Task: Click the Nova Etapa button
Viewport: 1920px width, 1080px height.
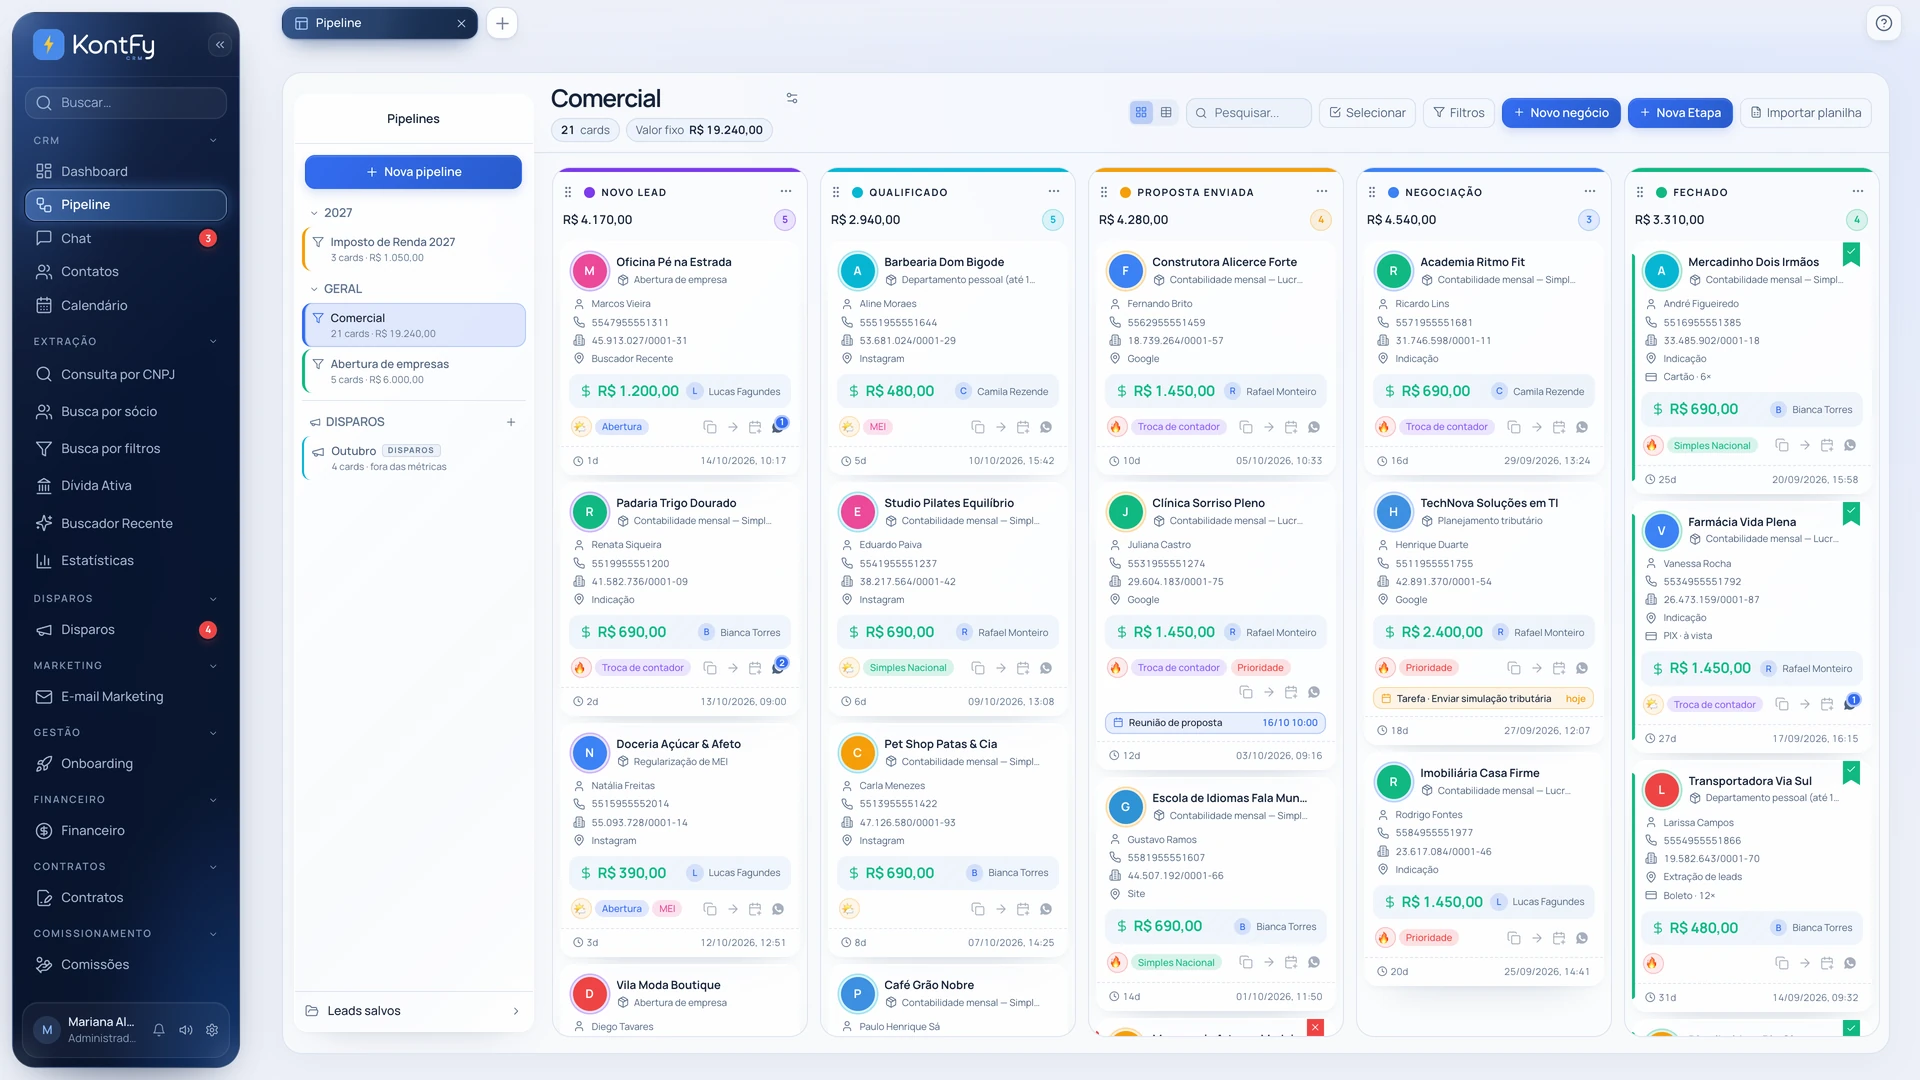Action: pyautogui.click(x=1681, y=113)
